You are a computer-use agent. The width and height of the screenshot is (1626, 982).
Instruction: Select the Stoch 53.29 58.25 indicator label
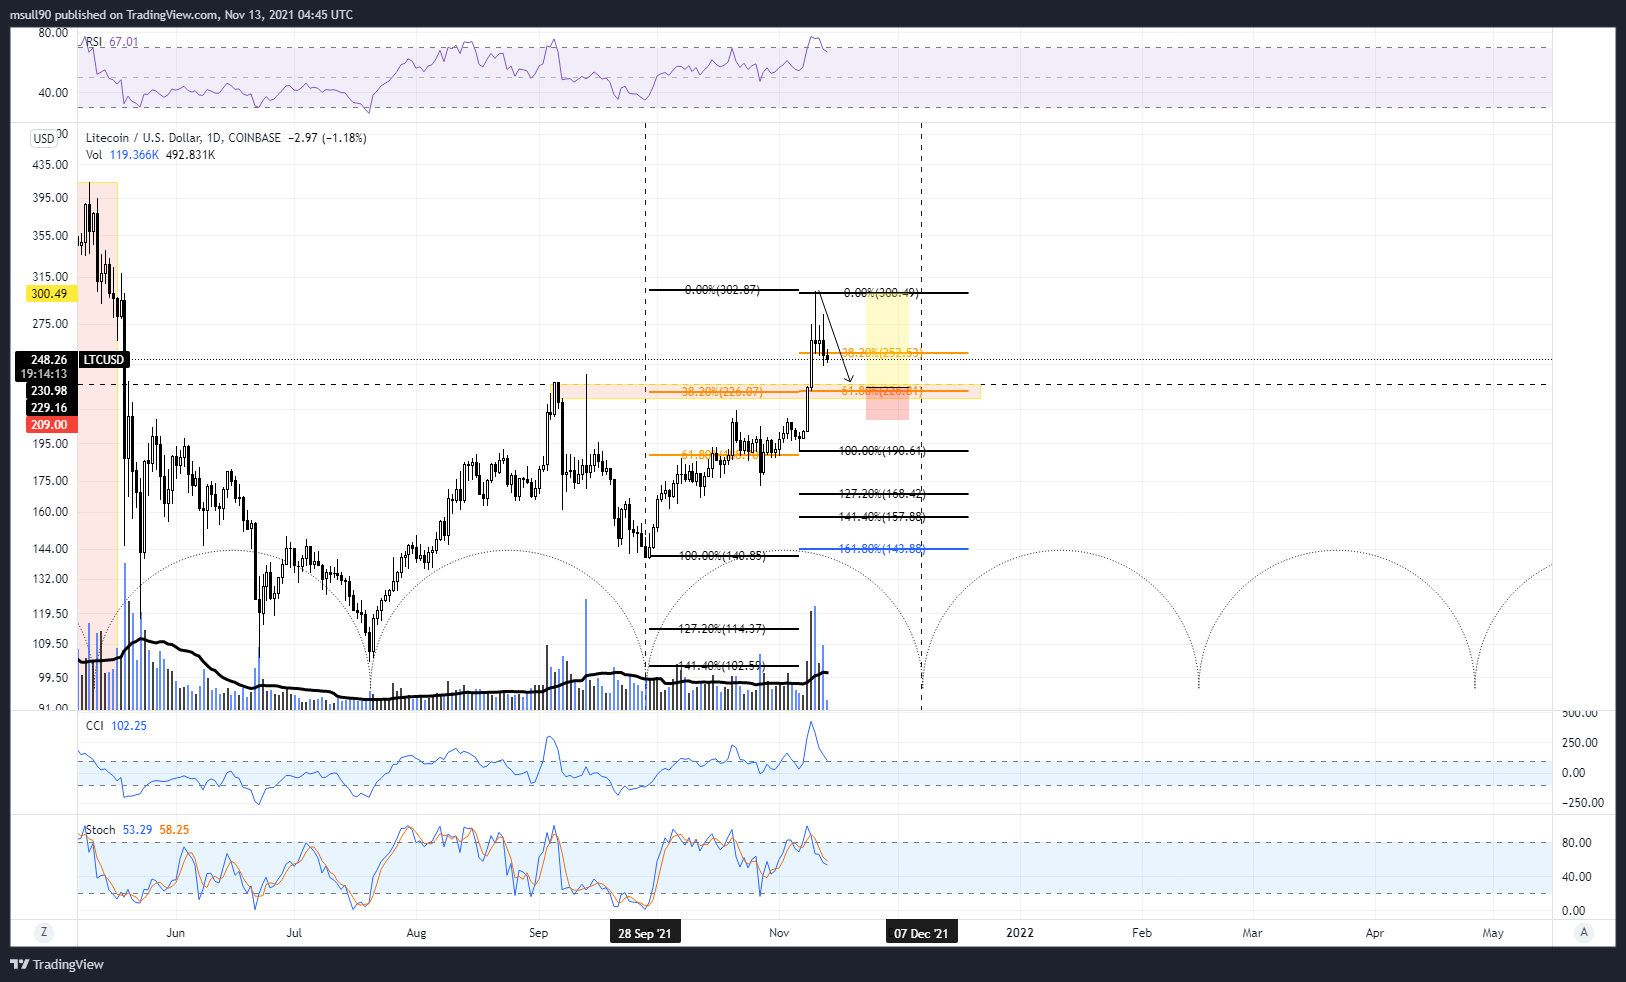(137, 830)
